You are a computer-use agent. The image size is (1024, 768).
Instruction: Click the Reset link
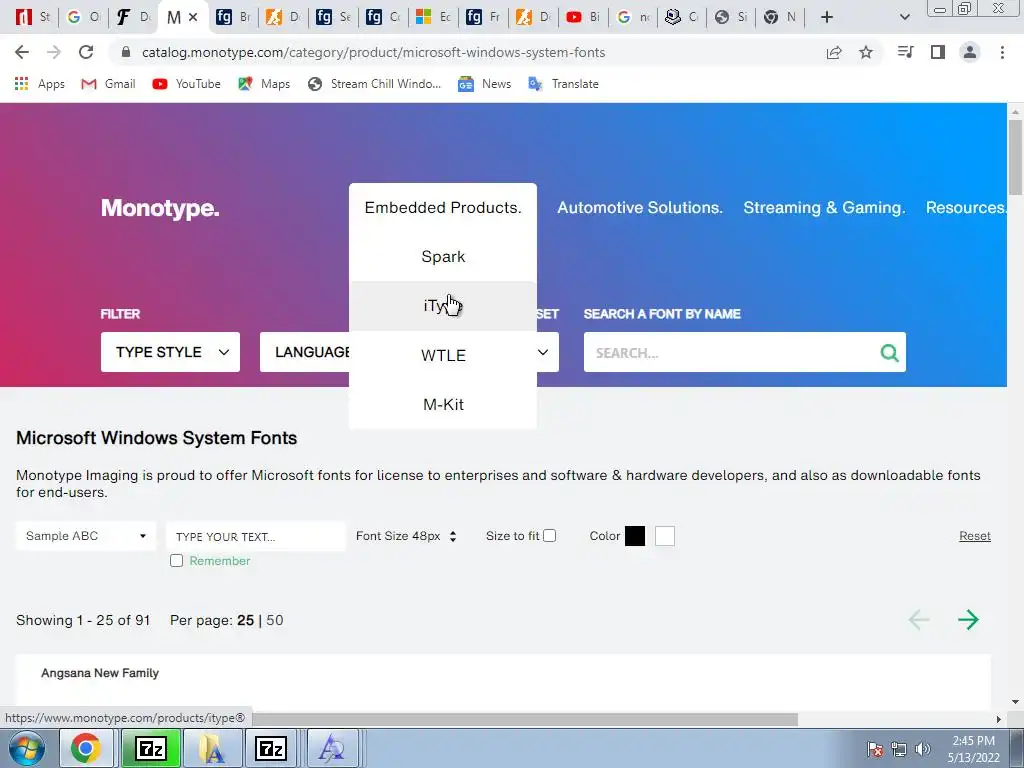click(x=974, y=536)
